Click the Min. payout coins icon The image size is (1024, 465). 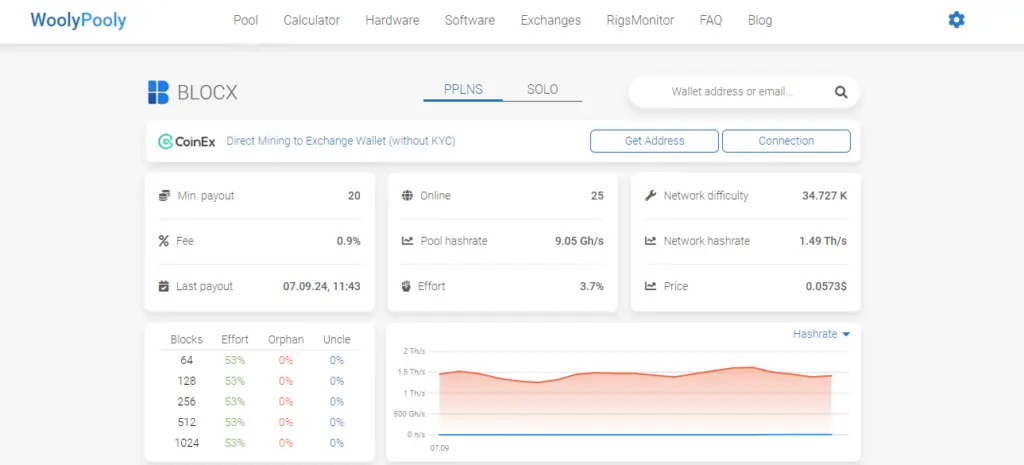click(164, 195)
